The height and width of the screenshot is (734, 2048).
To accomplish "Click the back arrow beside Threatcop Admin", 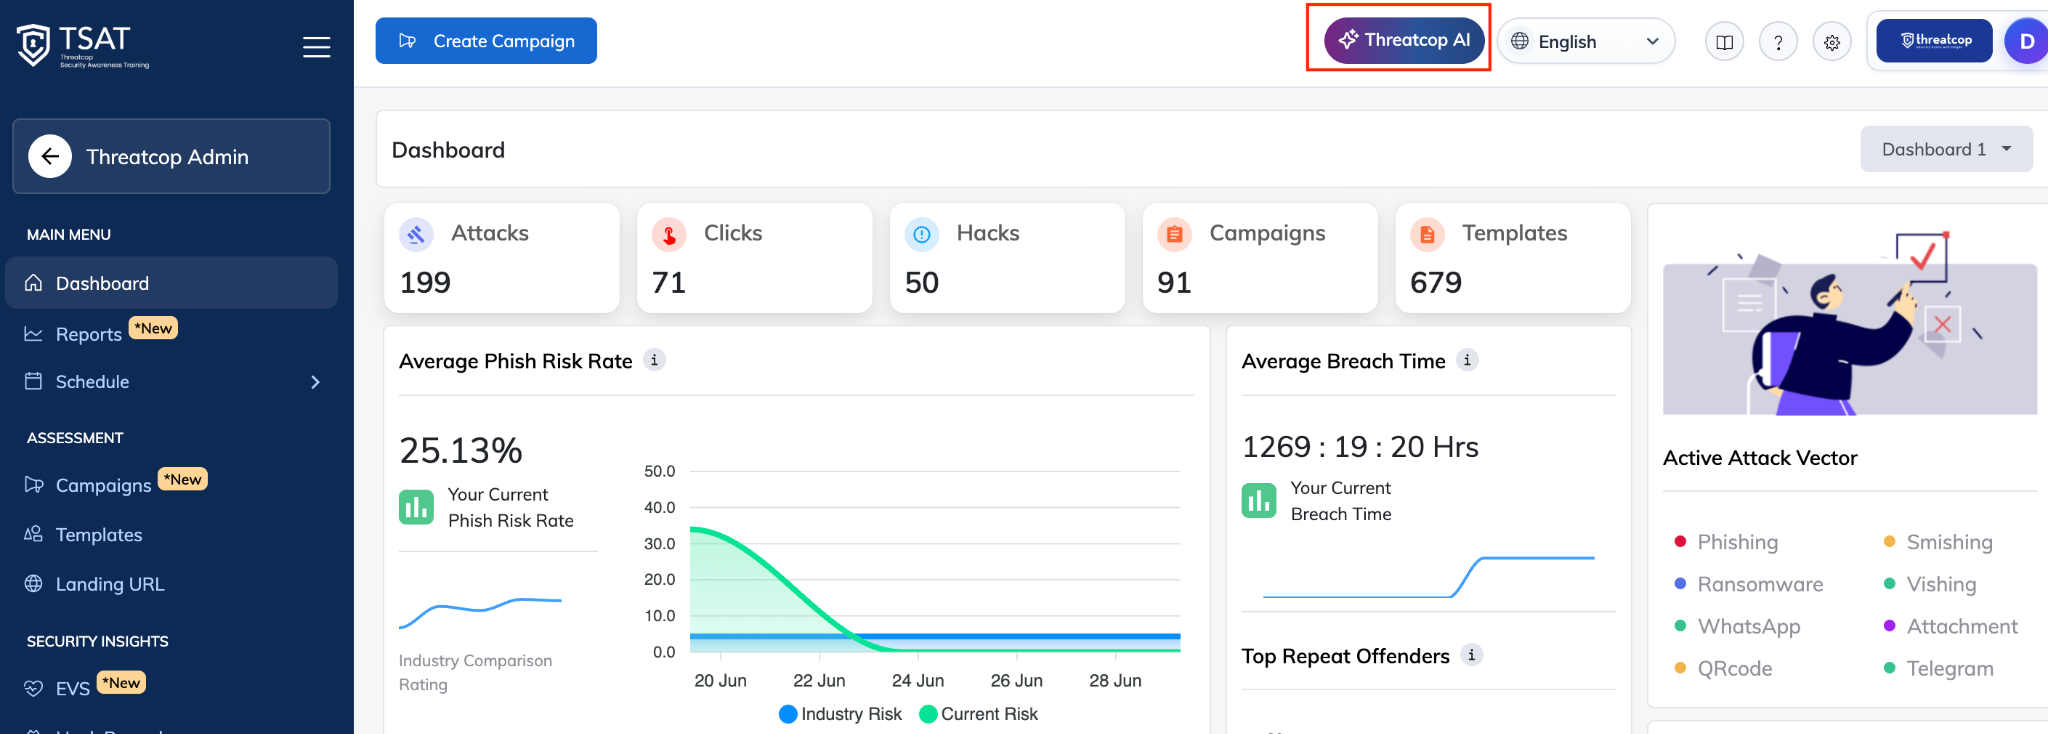I will click(x=50, y=156).
